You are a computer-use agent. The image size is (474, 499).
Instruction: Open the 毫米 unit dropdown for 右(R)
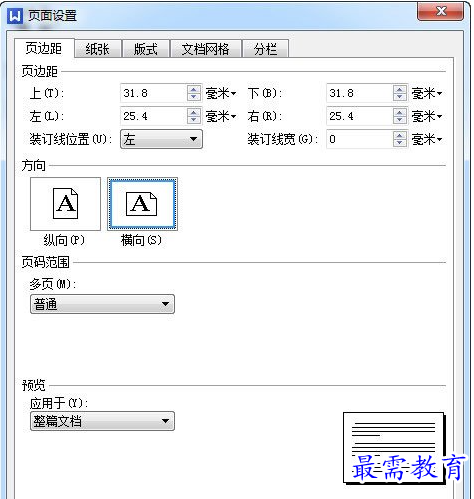pyautogui.click(x=427, y=116)
